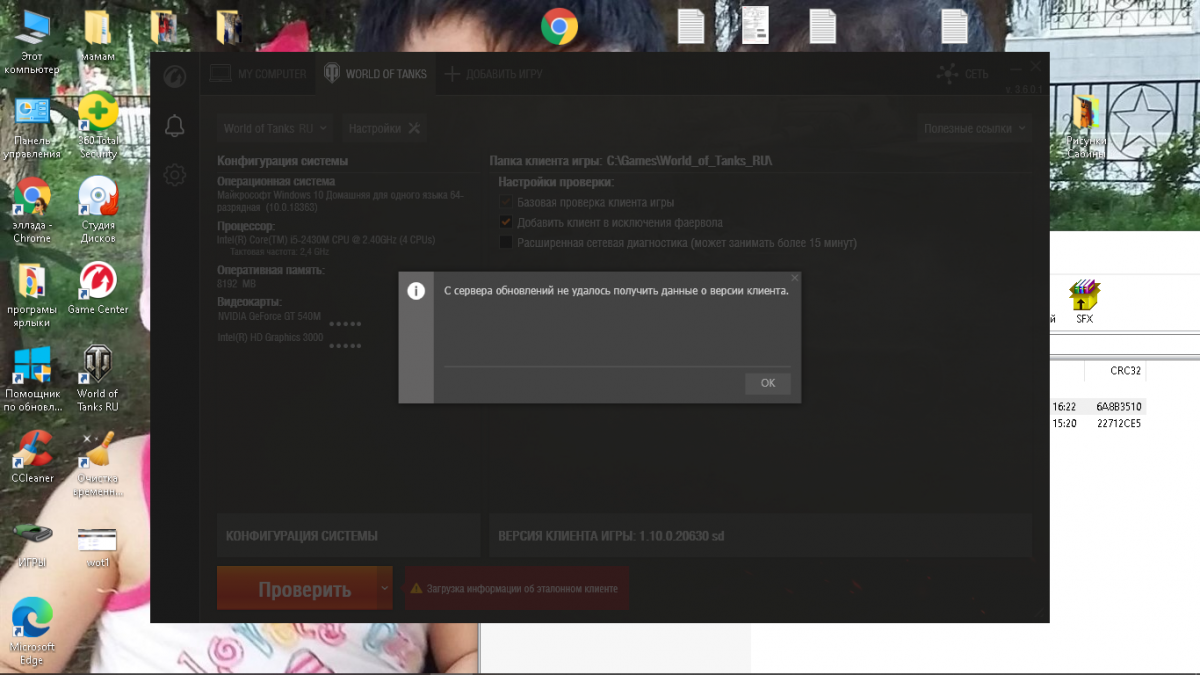This screenshot has height=675, width=1200.
Task: Click the dots beside NVIDIA GeForce GT 540M
Action: tap(345, 324)
